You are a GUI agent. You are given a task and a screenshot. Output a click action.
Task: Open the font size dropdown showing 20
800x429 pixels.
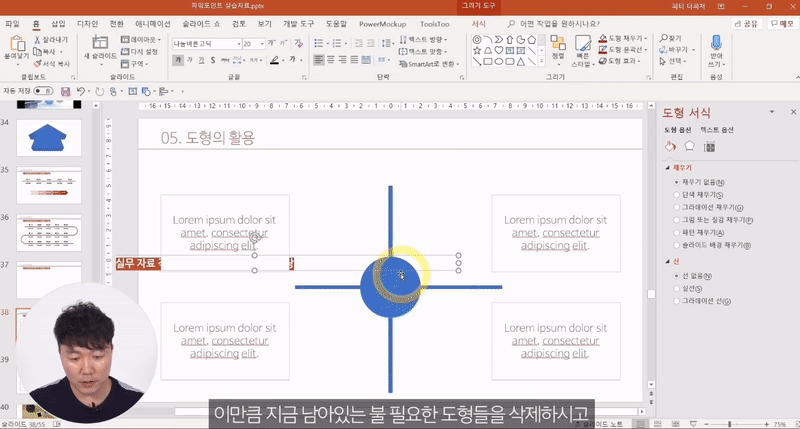(x=262, y=44)
